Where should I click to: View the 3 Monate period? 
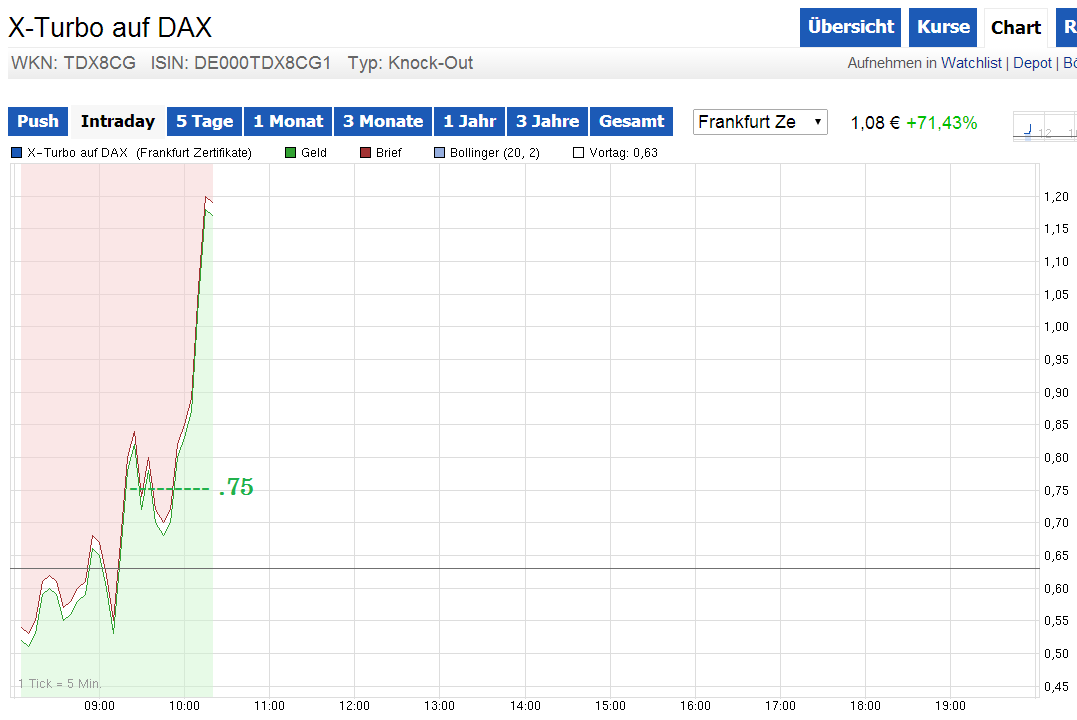[x=383, y=121]
